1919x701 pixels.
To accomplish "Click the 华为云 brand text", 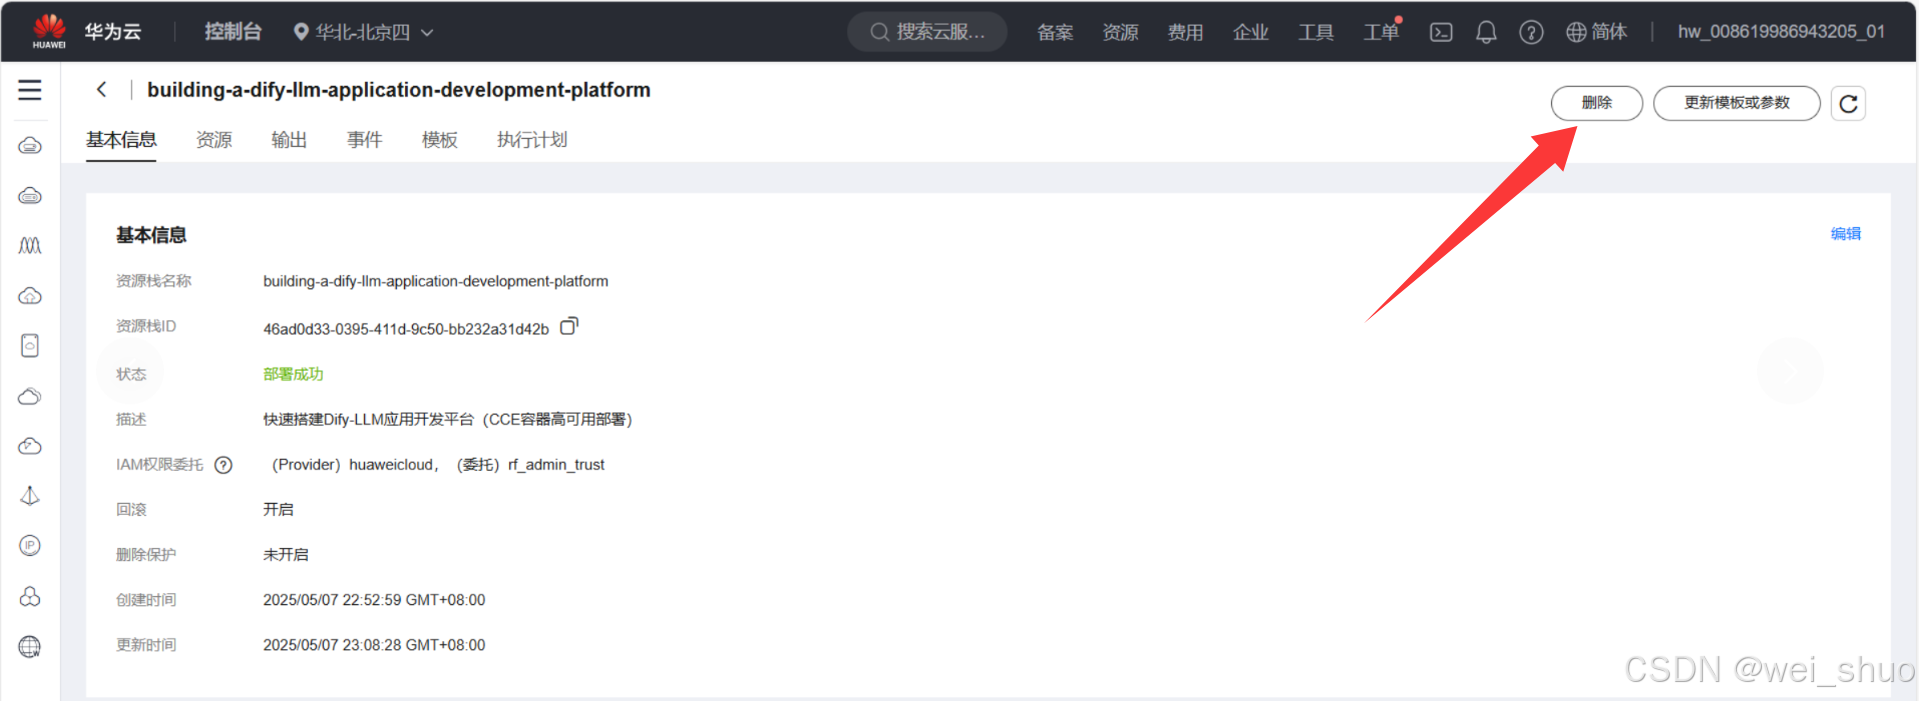I will pyautogui.click(x=113, y=32).
